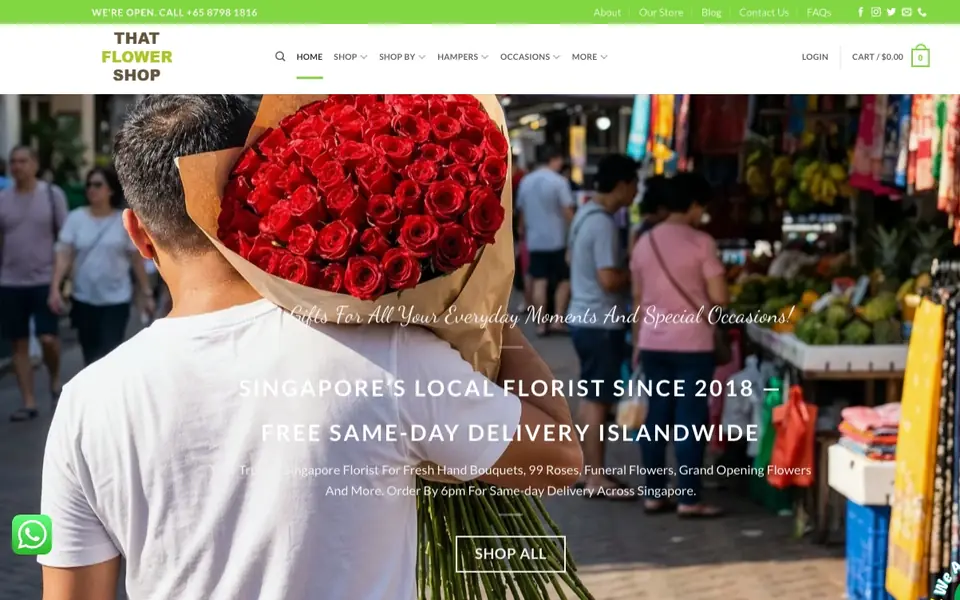
Task: Open the Facebook social icon
Action: [860, 12]
